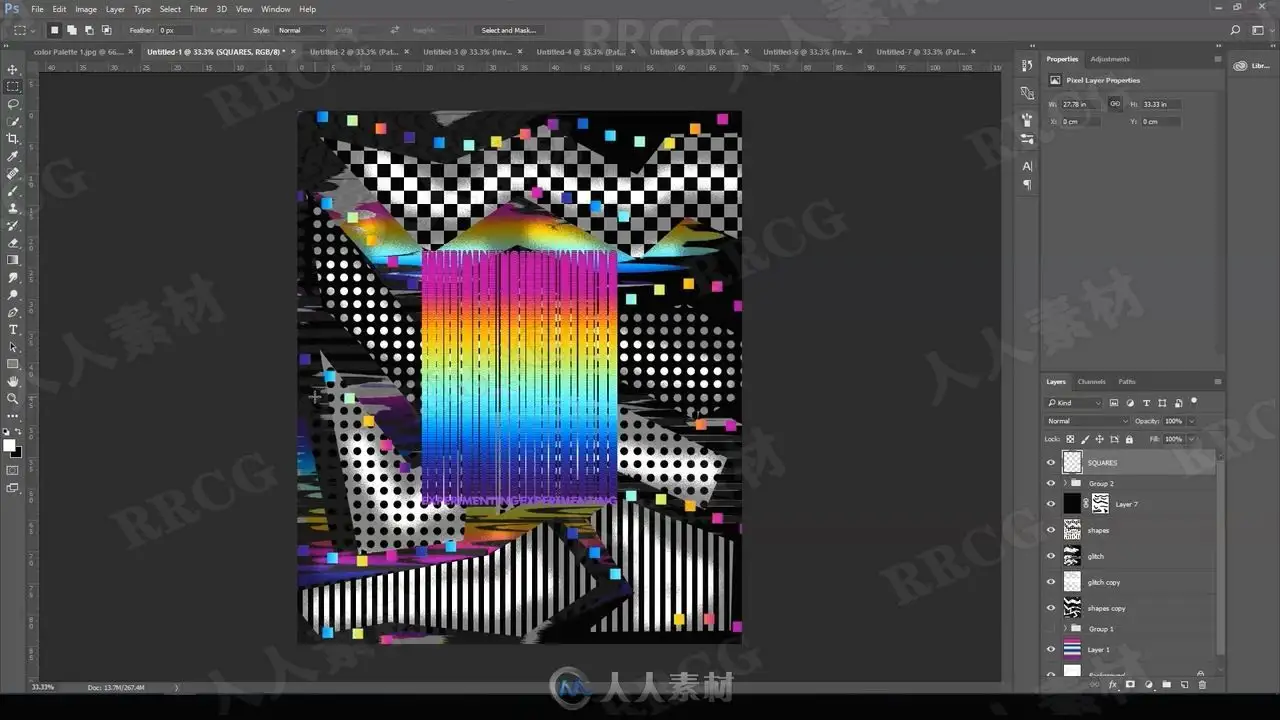This screenshot has width=1280, height=720.
Task: Select the Clone Stamp tool
Action: click(13, 208)
